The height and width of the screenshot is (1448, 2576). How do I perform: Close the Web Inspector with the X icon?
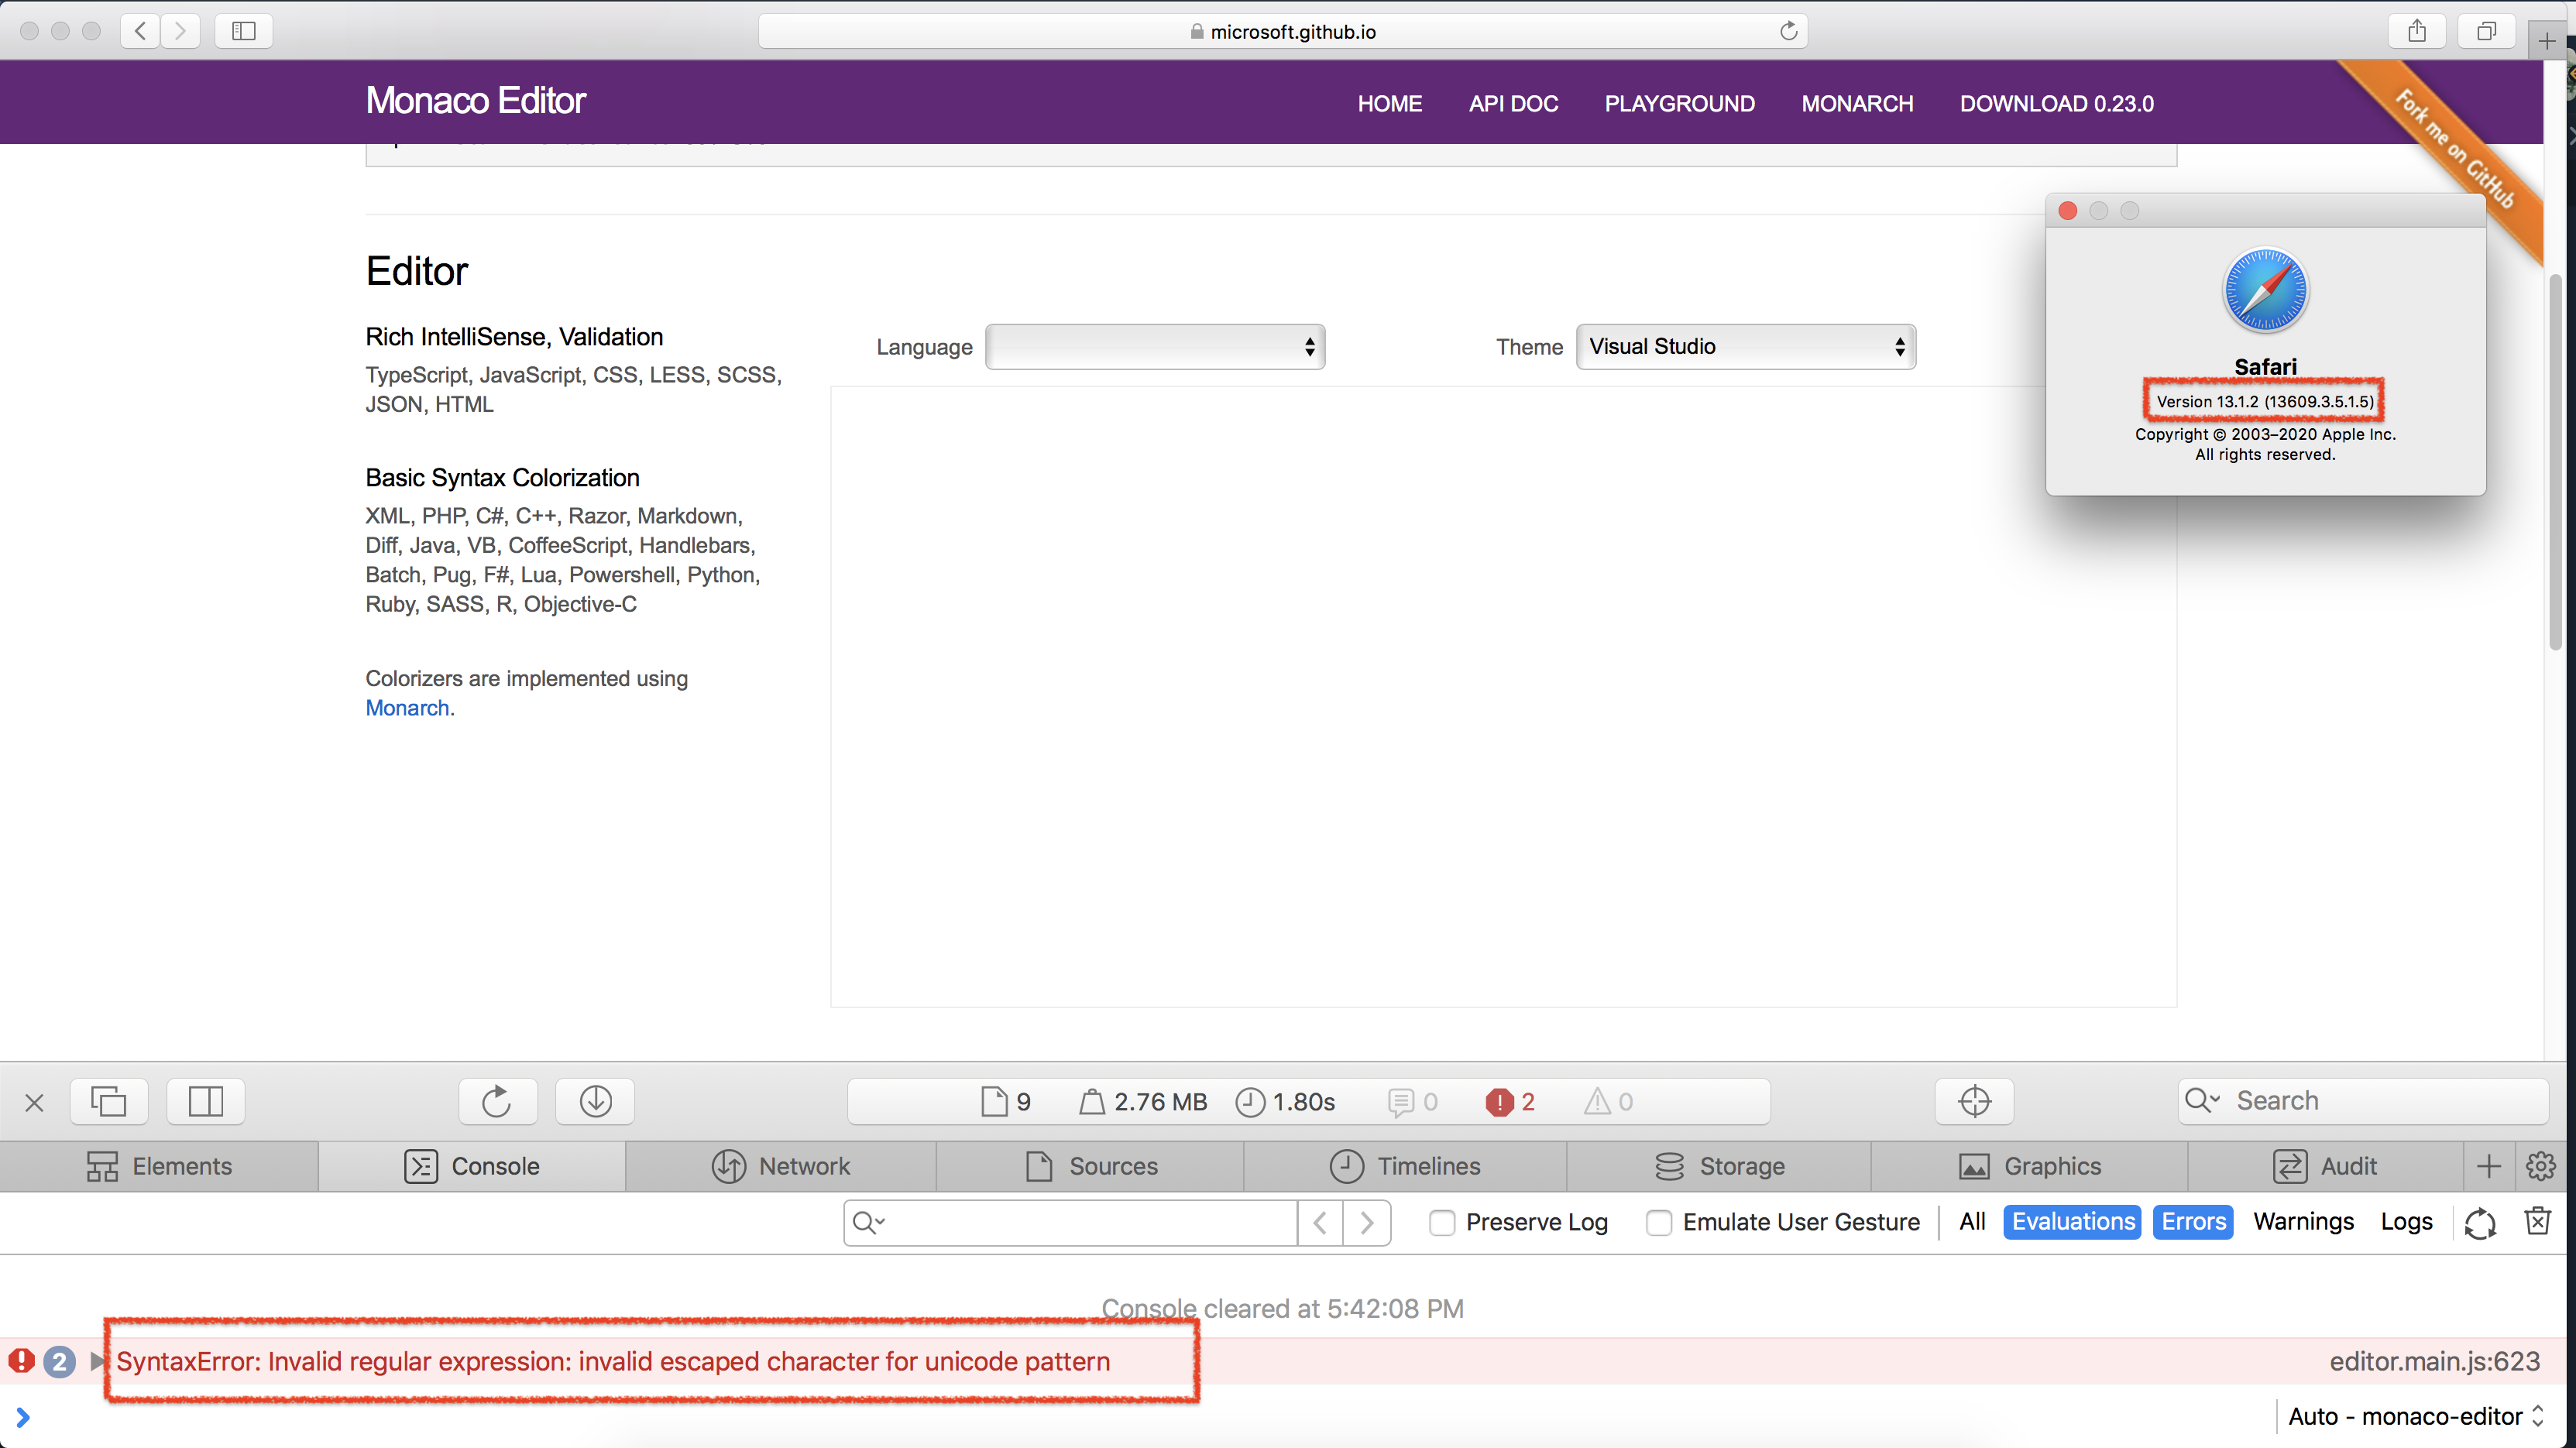point(34,1102)
